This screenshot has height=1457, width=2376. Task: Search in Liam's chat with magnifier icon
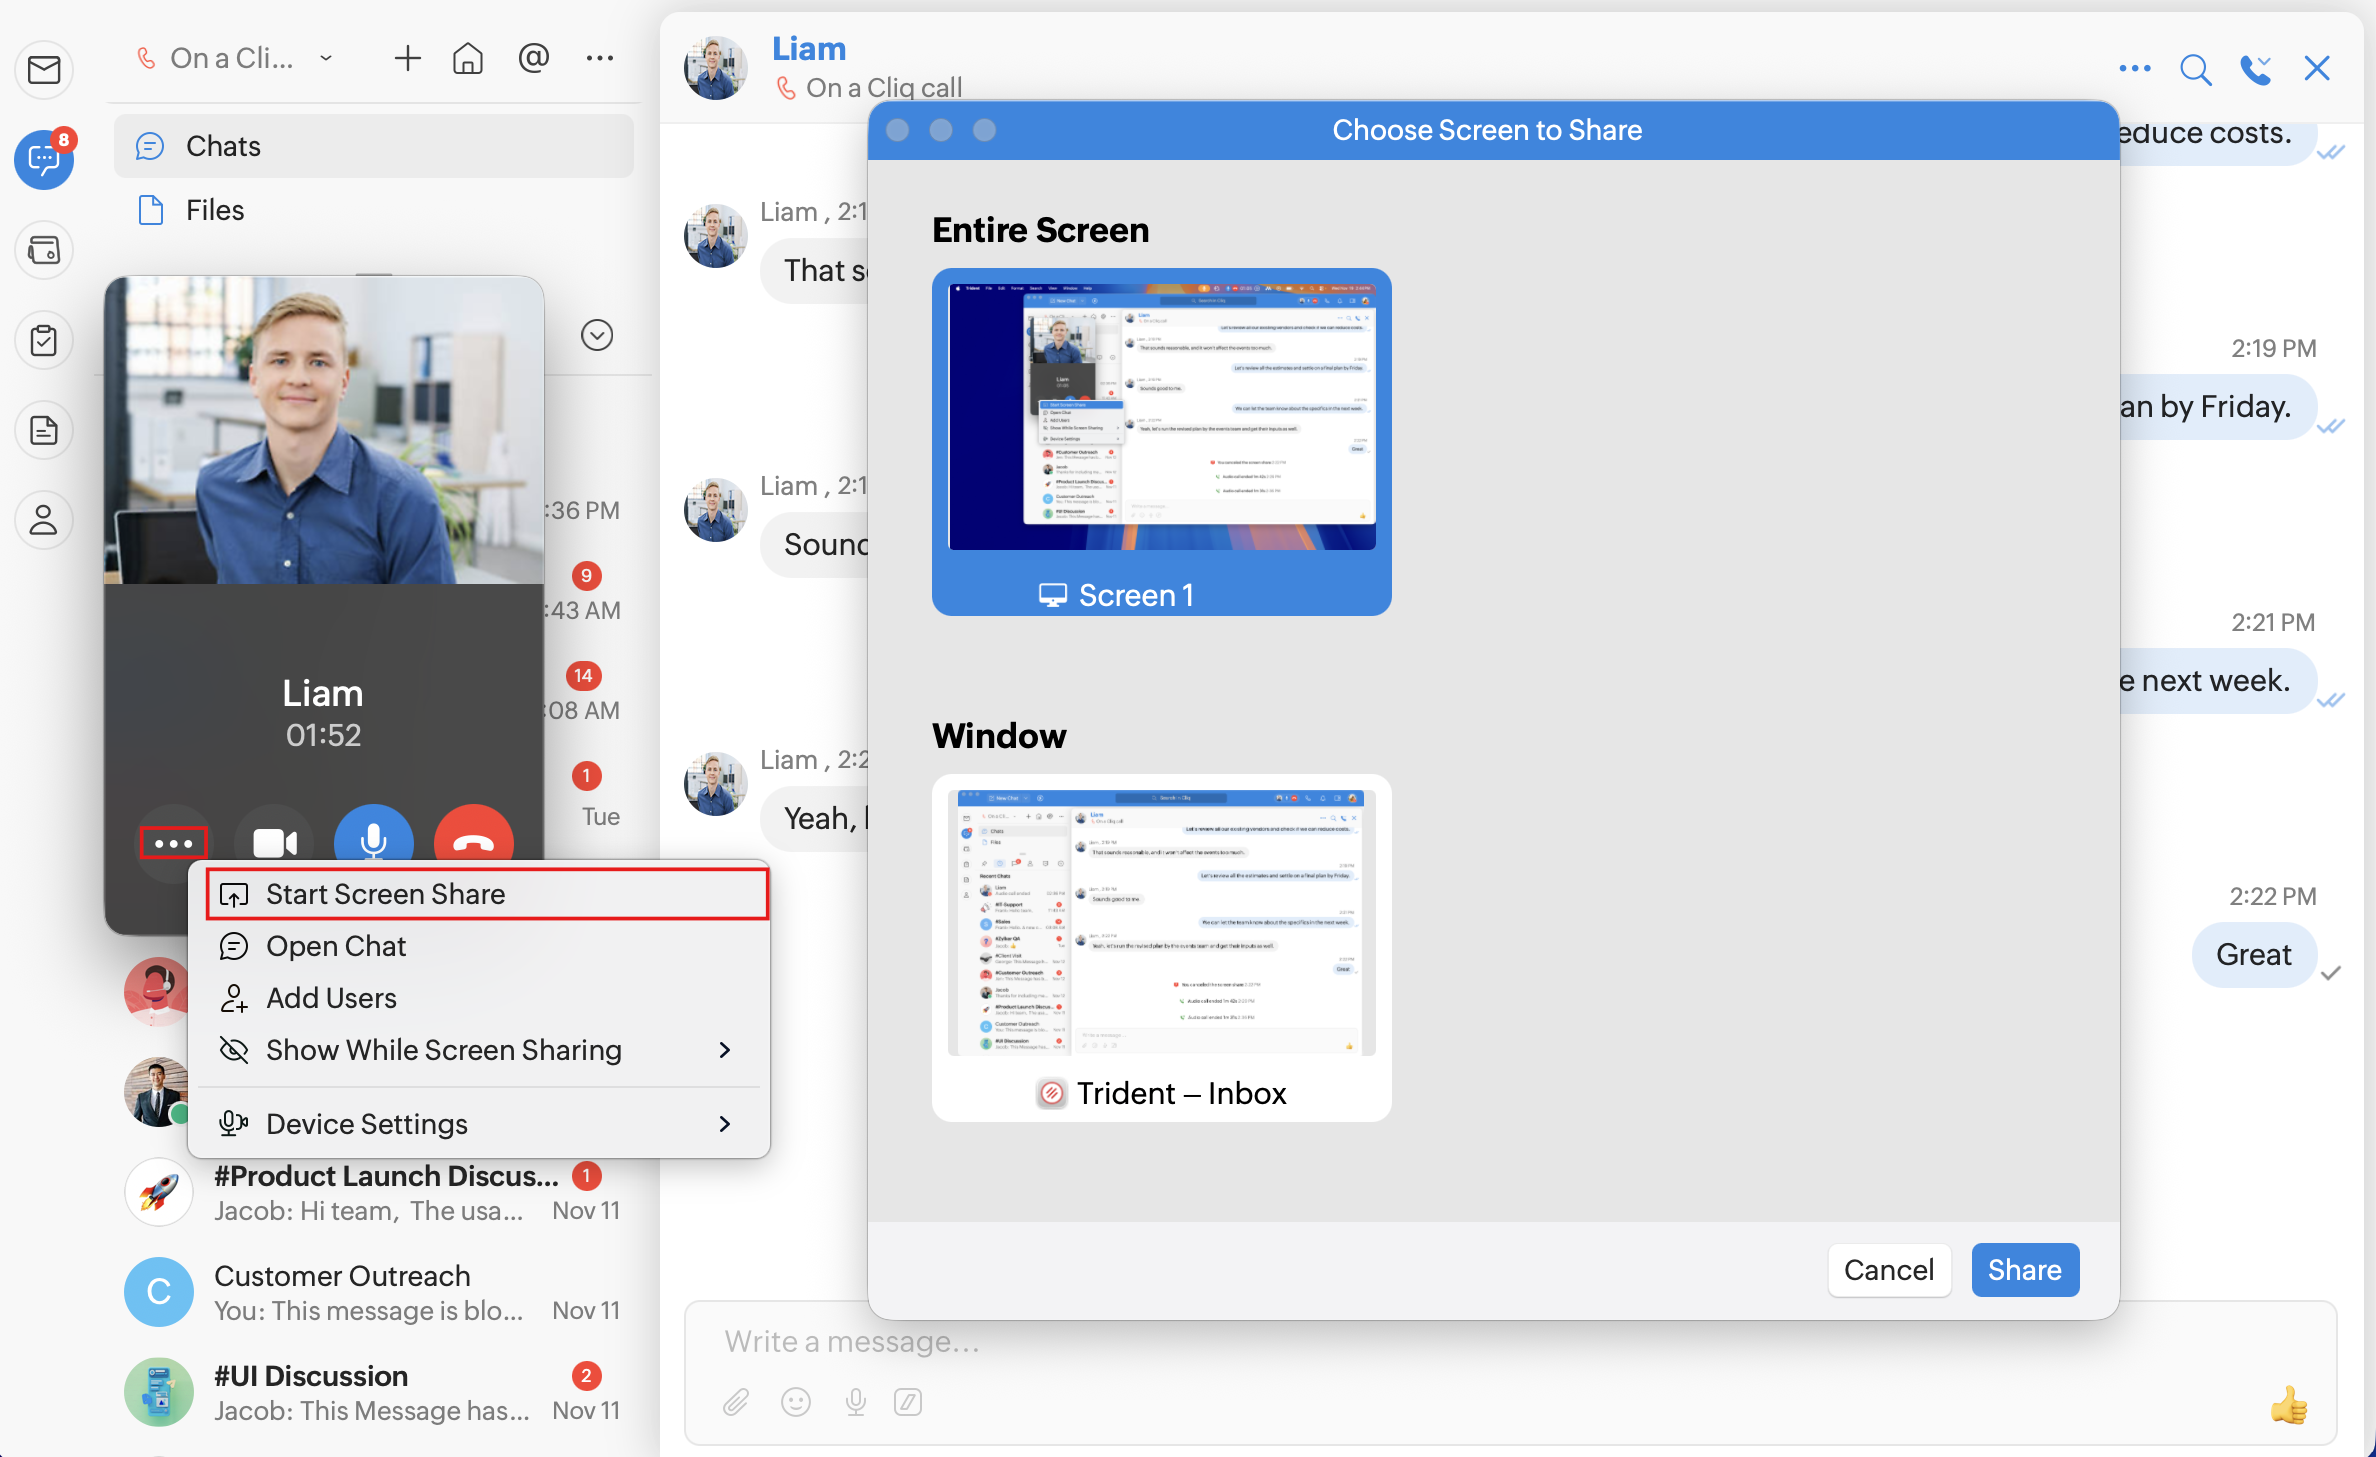click(x=2195, y=69)
